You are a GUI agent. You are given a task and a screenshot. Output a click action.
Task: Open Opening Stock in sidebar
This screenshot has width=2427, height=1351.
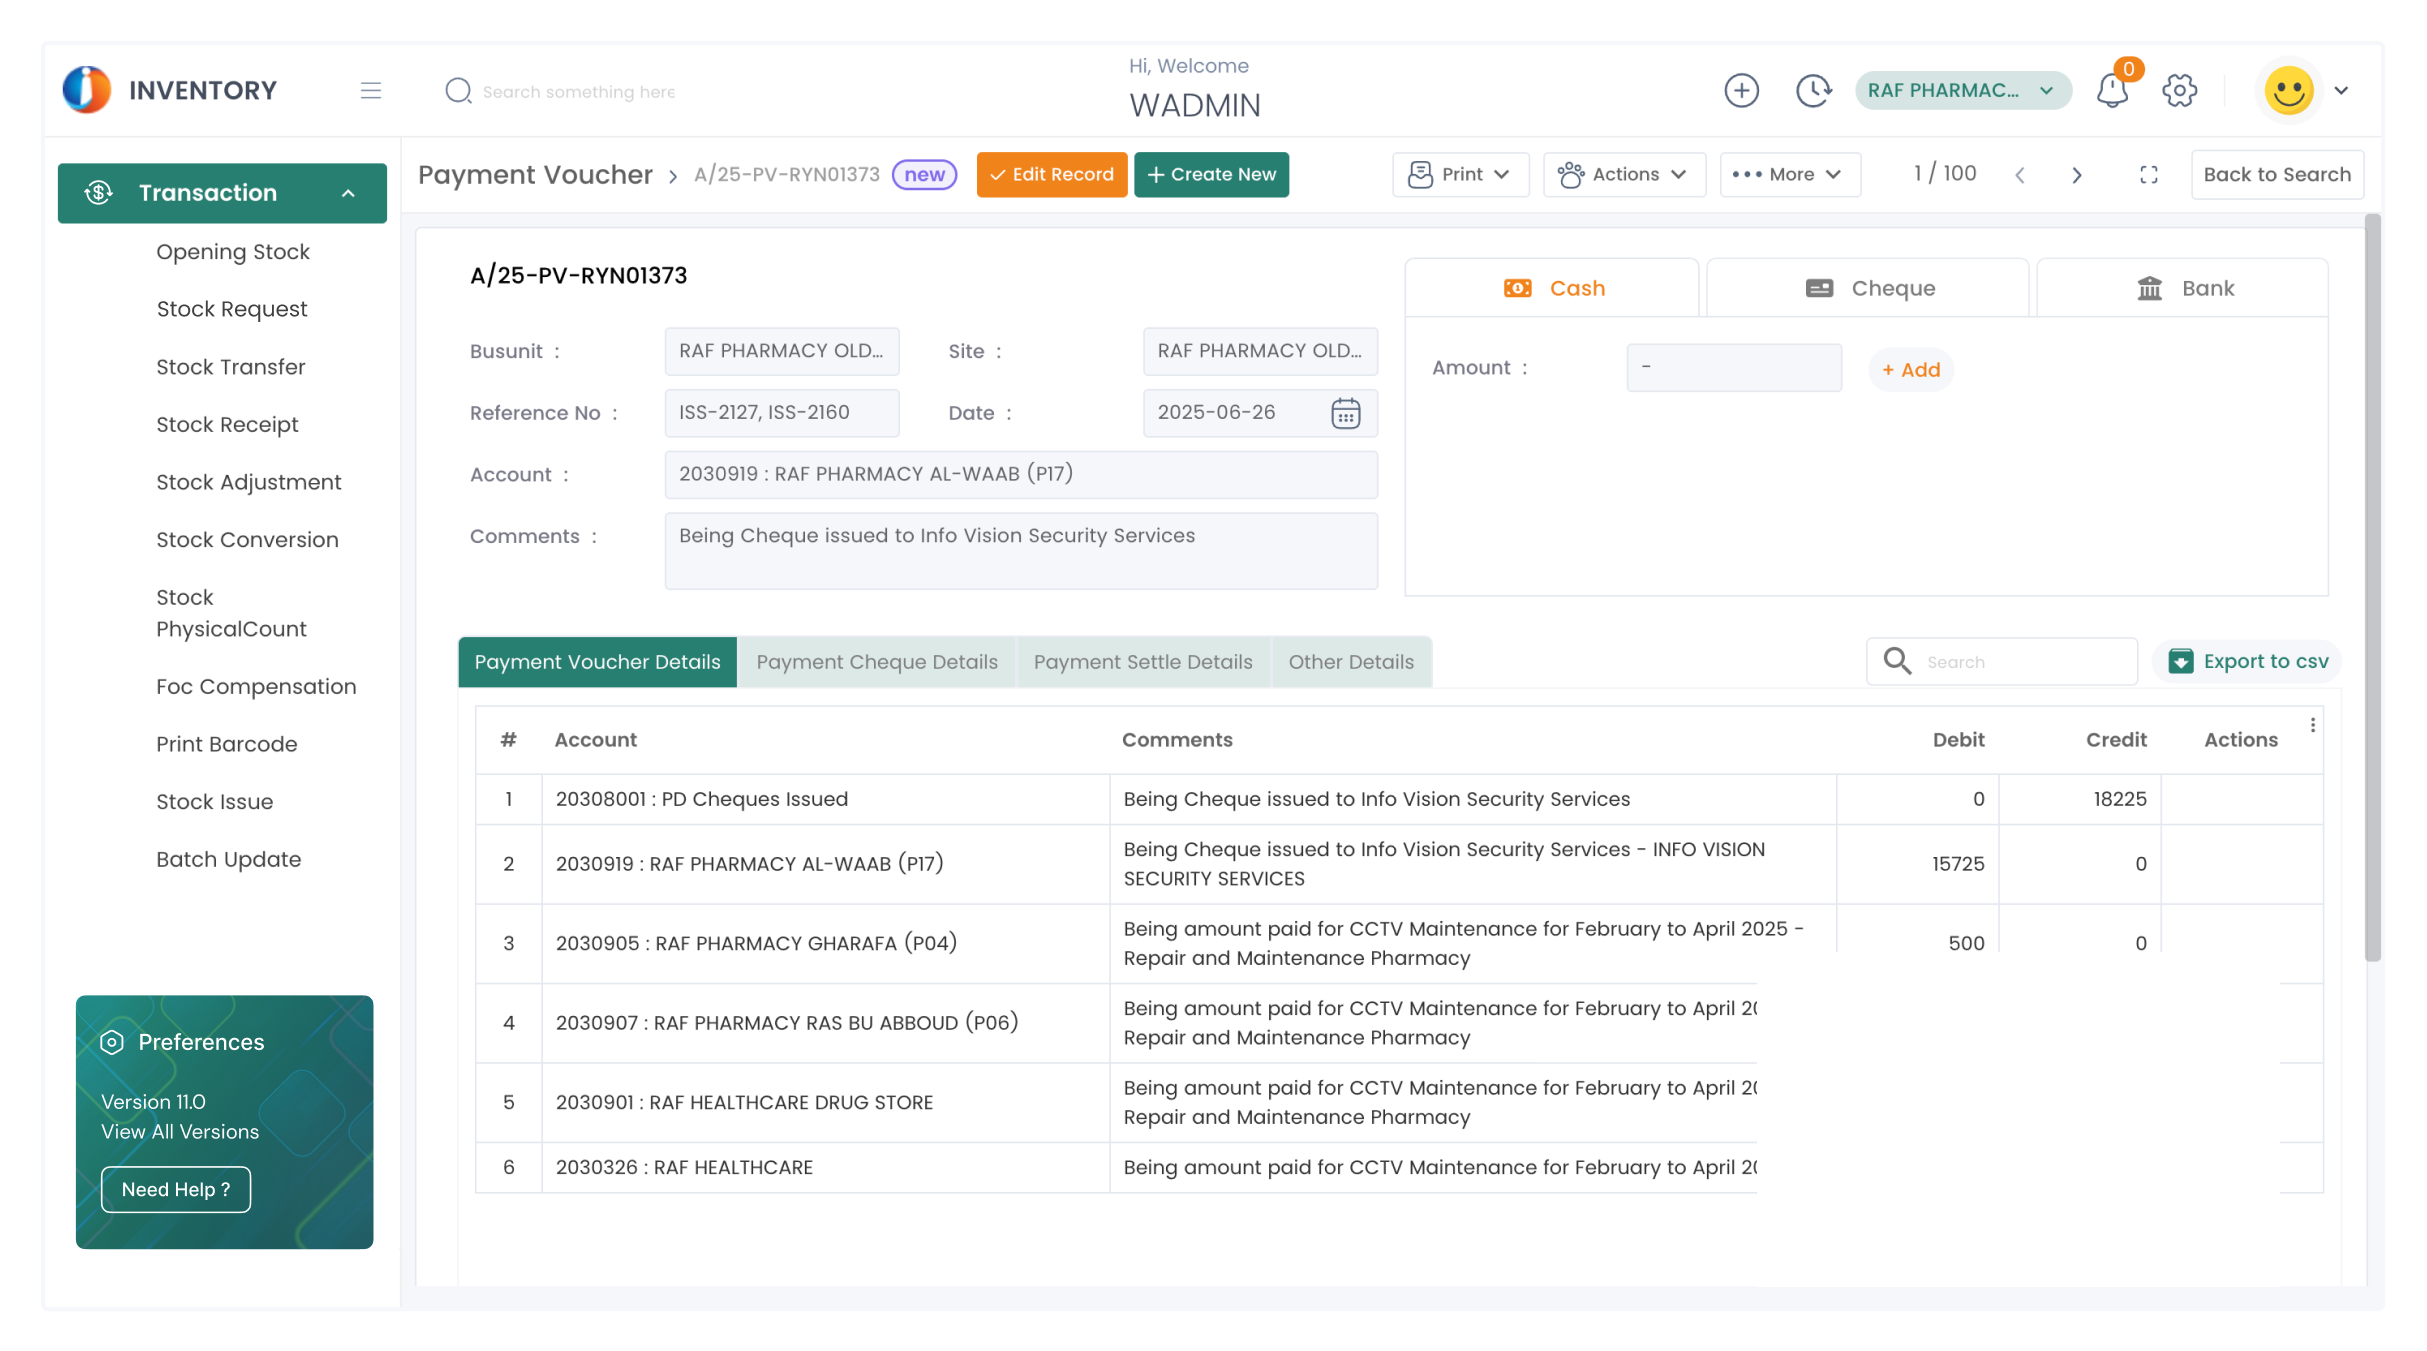(233, 252)
